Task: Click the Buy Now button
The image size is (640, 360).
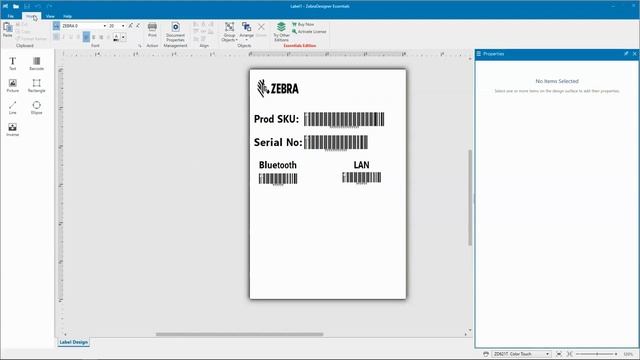Action: [x=303, y=24]
